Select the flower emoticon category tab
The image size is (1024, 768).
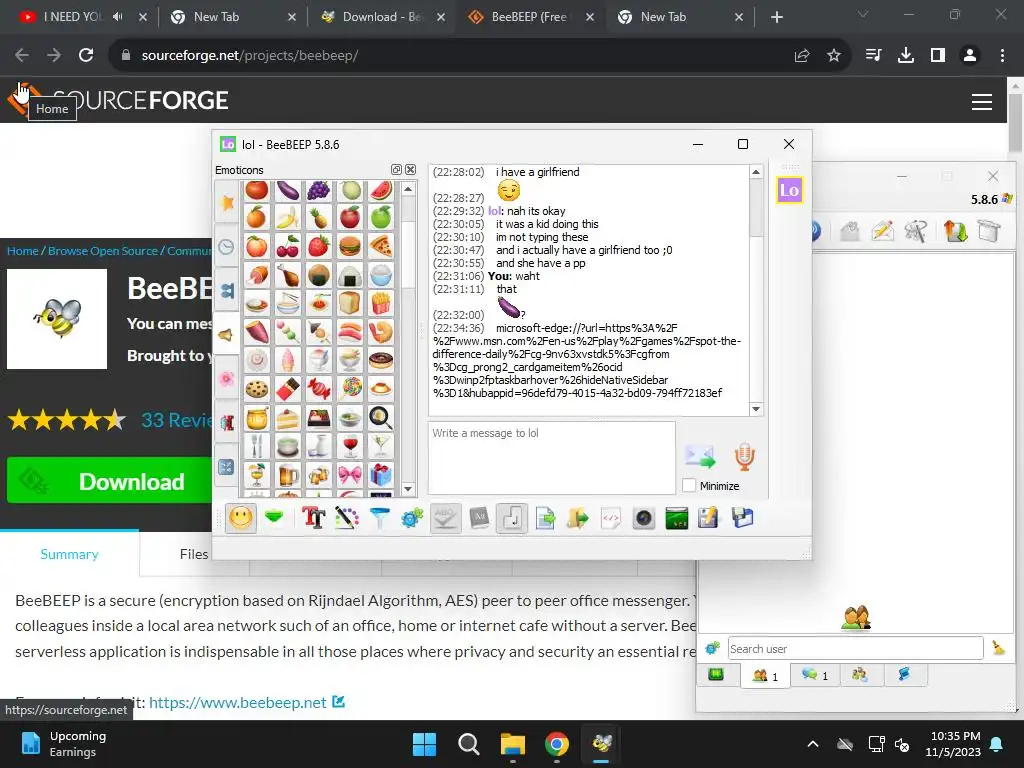tap(227, 378)
